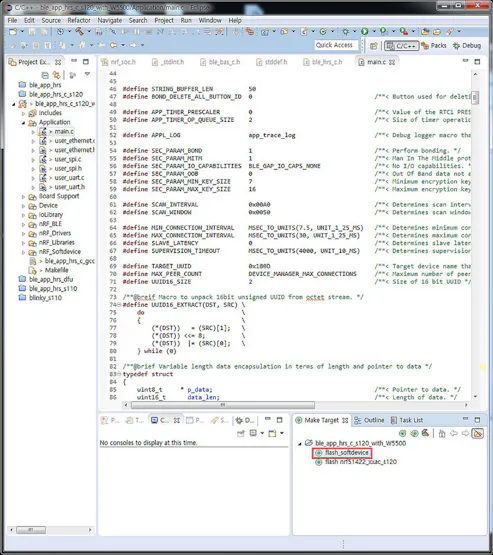Click Build Make Target hammer icon
493x555 pixels.
tap(425, 433)
